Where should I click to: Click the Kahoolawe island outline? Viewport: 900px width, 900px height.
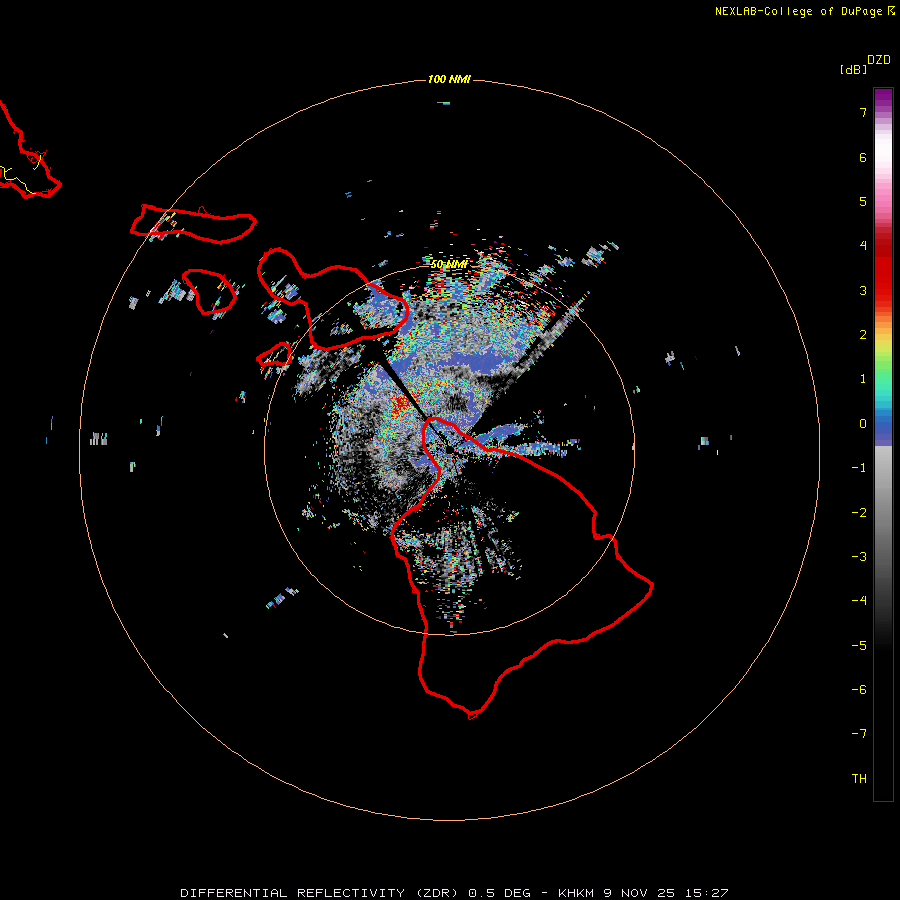(274, 355)
